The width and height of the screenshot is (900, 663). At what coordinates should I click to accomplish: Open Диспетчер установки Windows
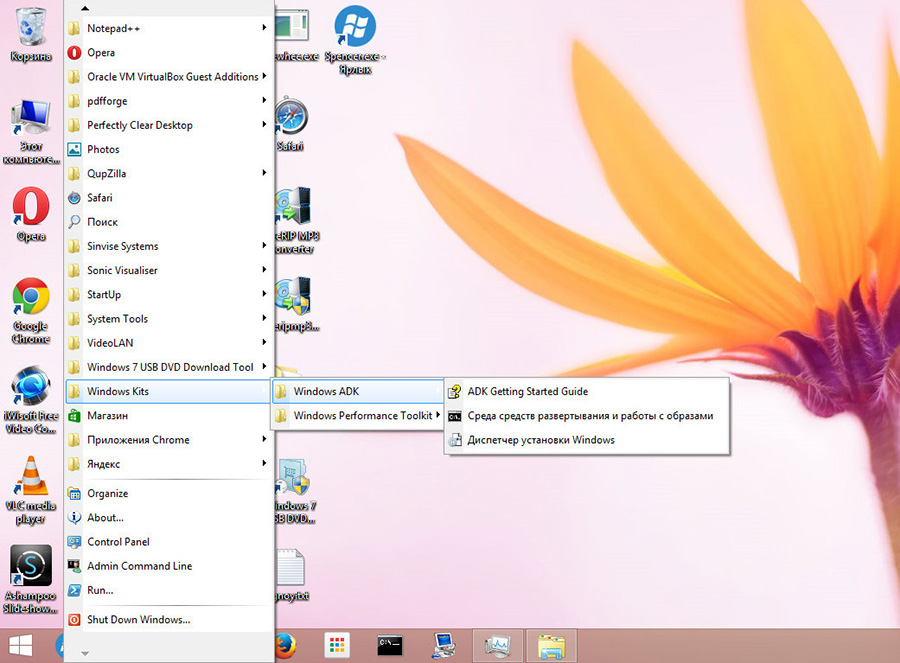[x=587, y=440]
